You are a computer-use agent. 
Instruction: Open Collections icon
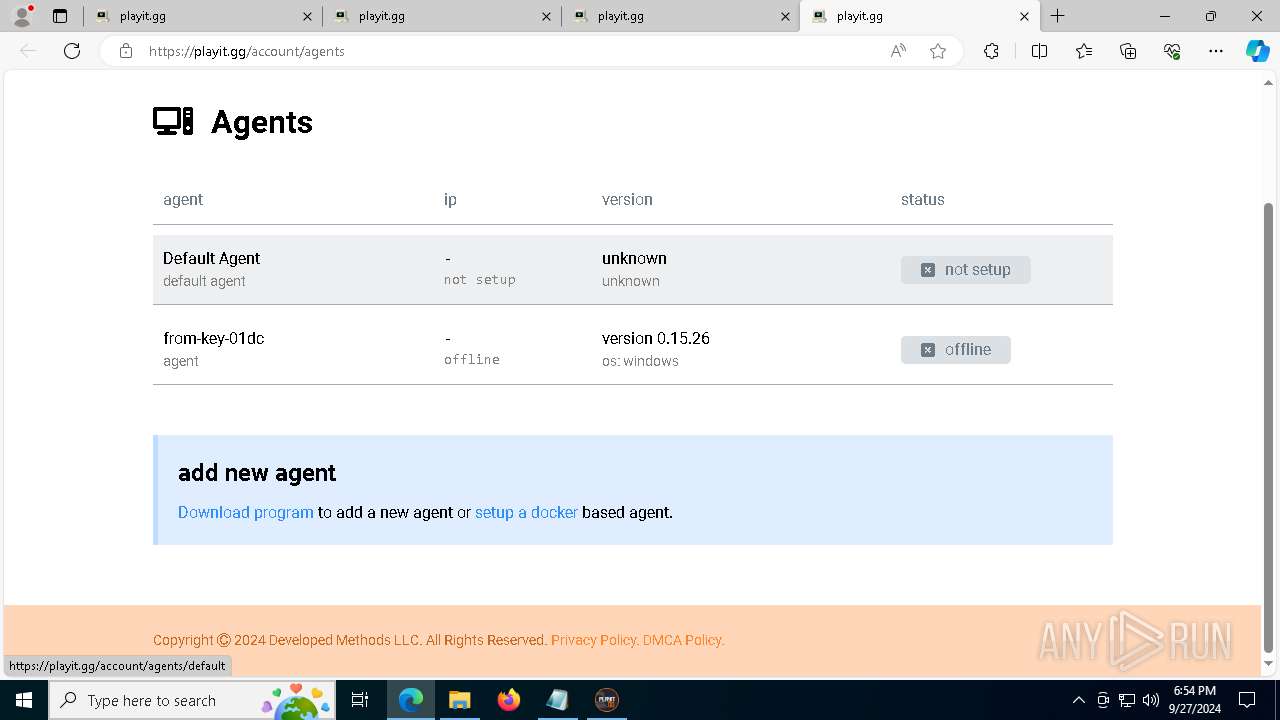pos(1128,51)
